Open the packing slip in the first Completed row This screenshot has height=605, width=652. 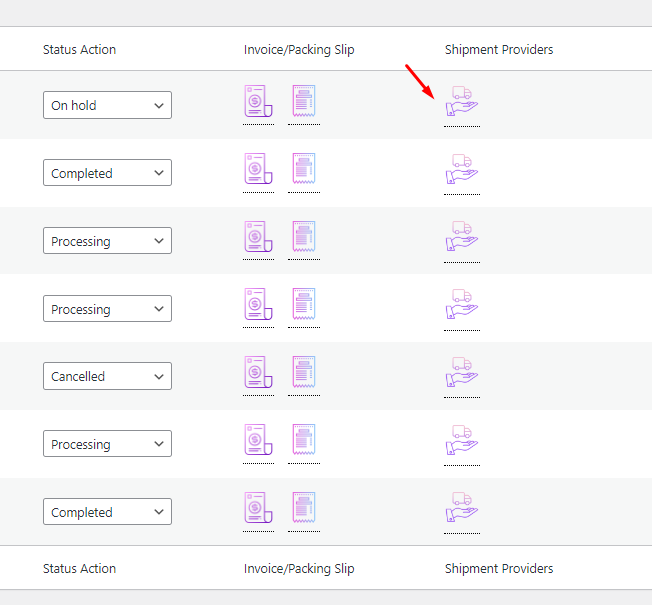pyautogui.click(x=304, y=169)
